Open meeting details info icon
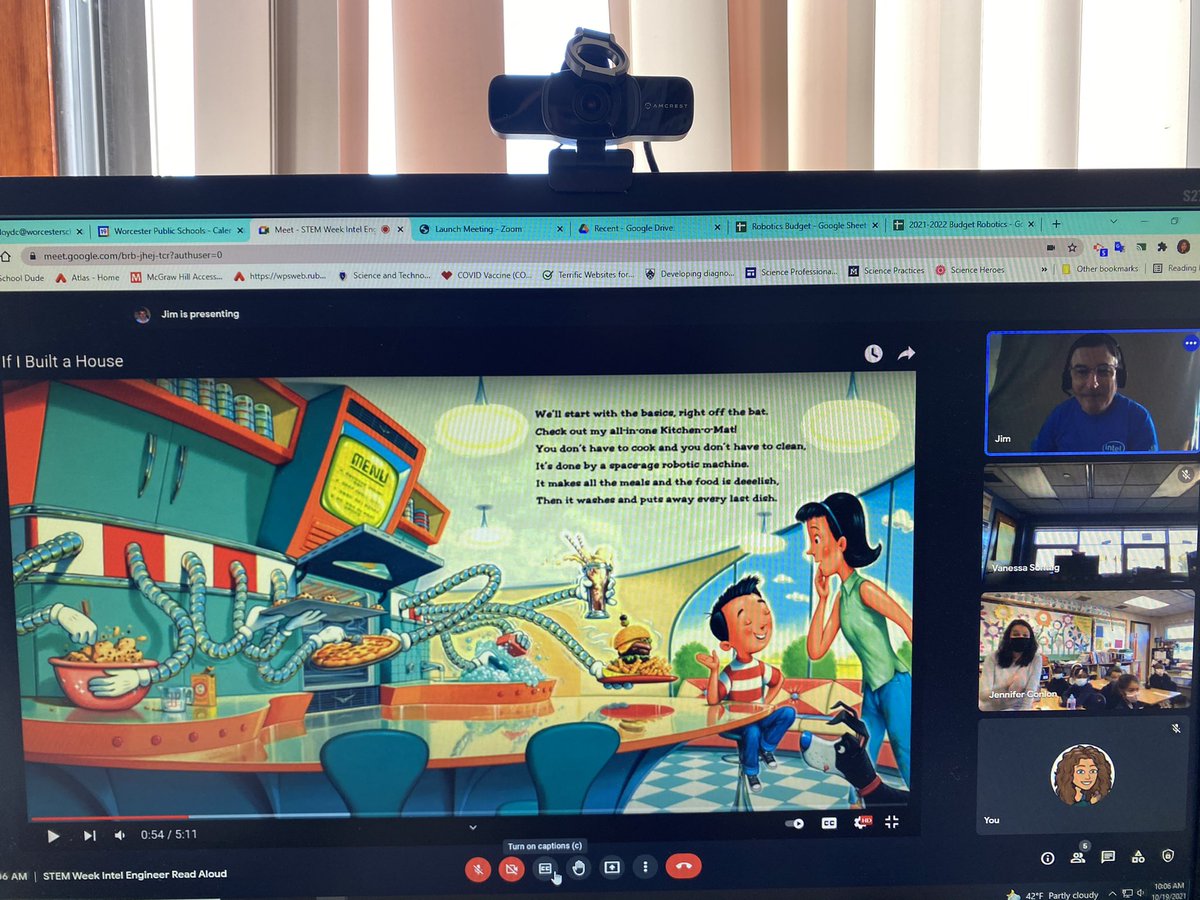Screen dimensions: 1200x900 (1048, 857)
